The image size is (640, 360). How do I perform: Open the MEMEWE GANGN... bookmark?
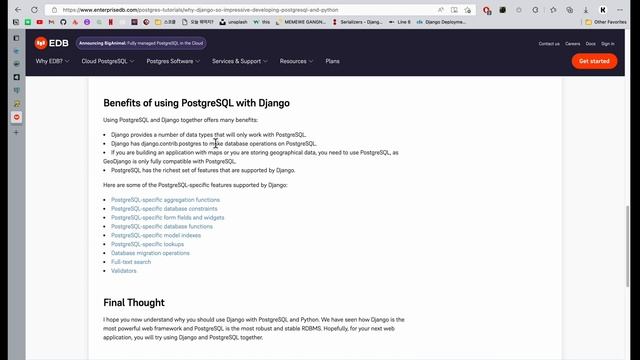tap(301, 22)
